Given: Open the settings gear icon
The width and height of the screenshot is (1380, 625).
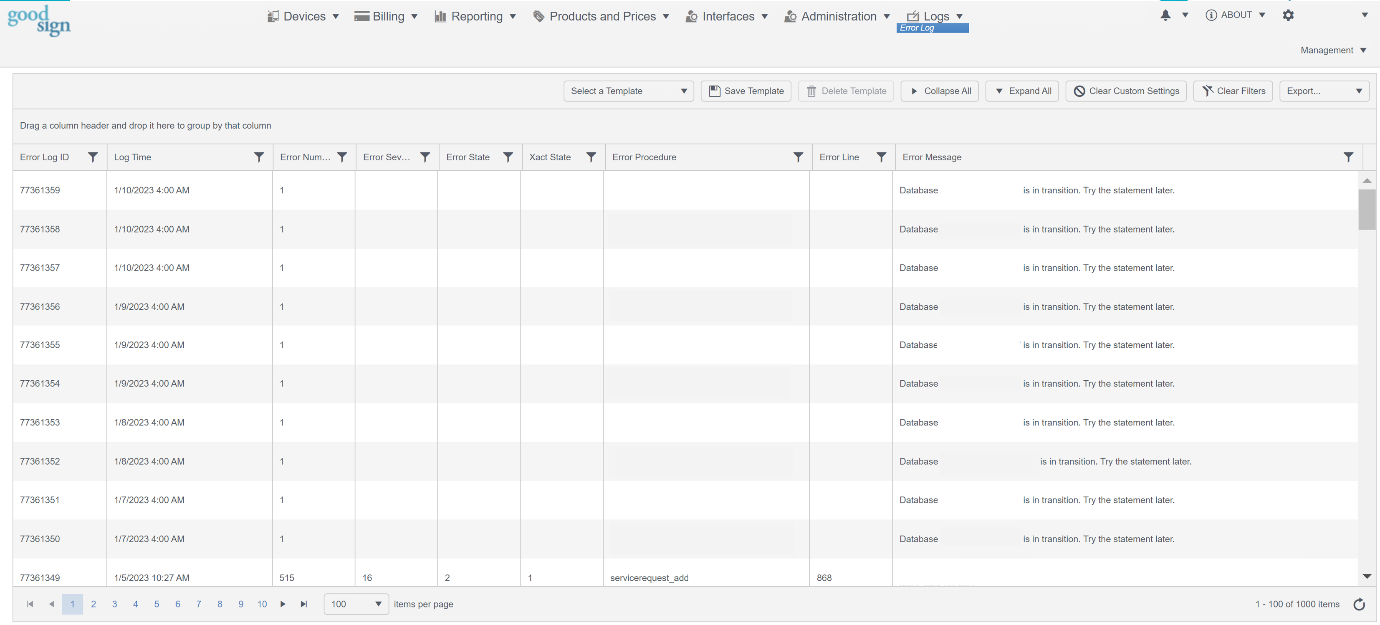Looking at the screenshot, I should pos(1288,15).
